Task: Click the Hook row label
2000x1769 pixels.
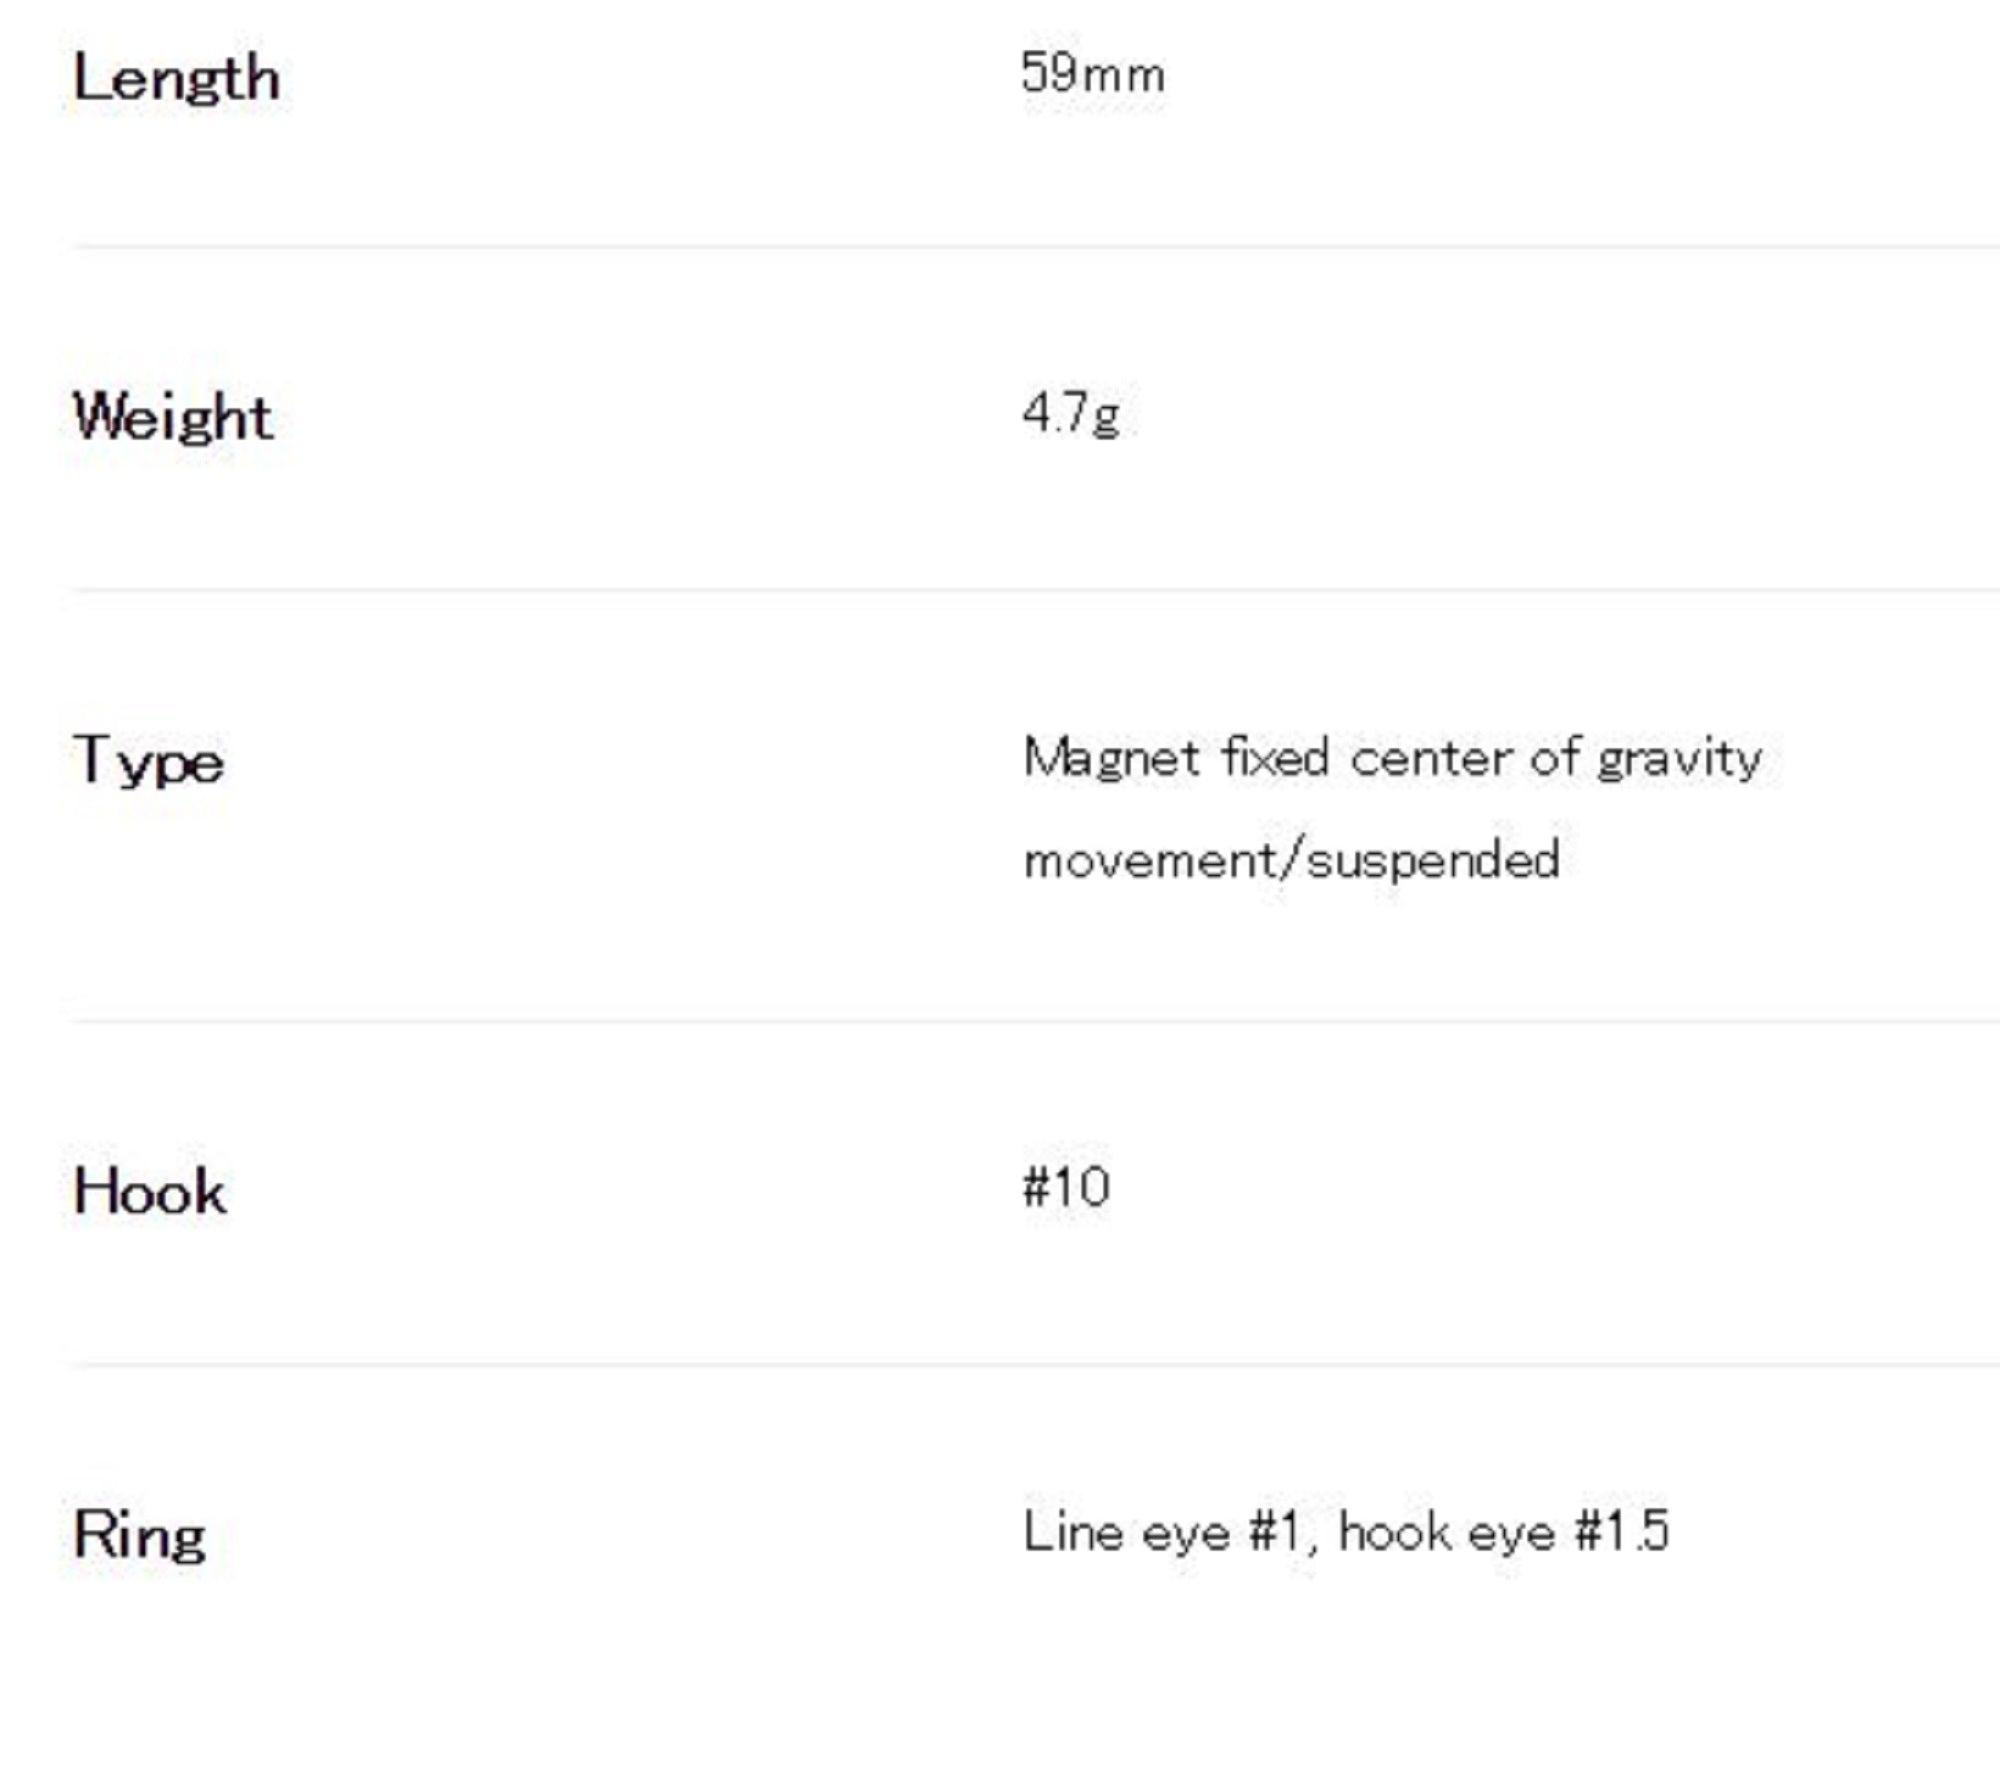Action: 150,1192
